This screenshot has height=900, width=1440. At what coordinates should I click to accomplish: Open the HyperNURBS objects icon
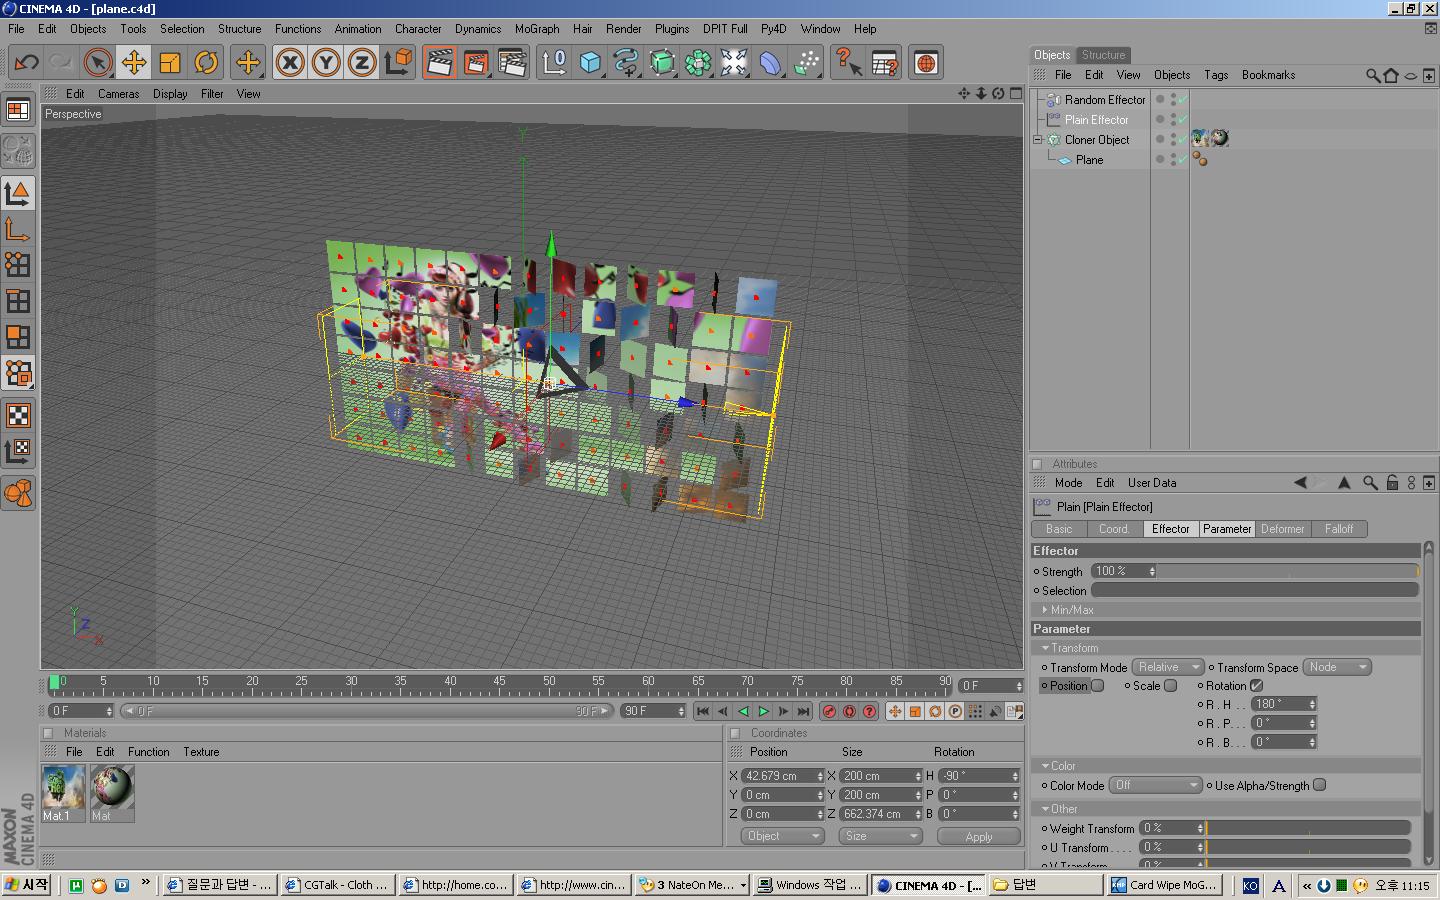tap(662, 62)
